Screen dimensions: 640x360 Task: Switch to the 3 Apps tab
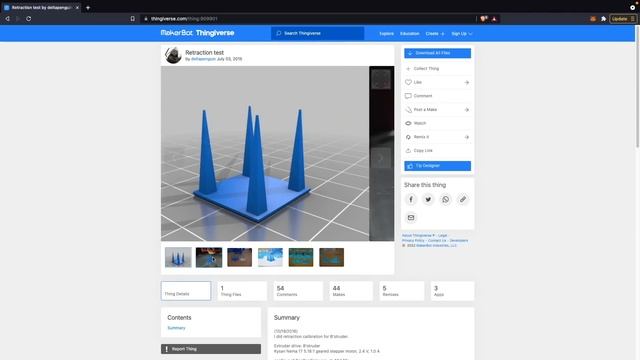pyautogui.click(x=452, y=291)
